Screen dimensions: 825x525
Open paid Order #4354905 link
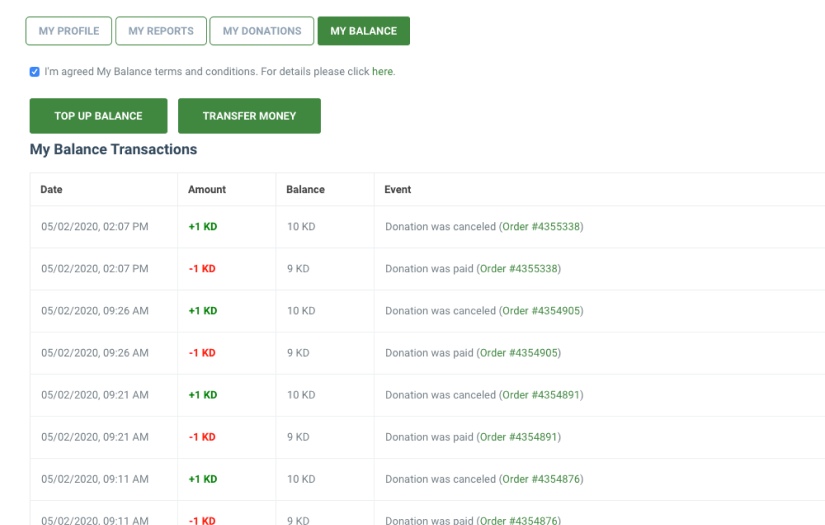pos(519,353)
